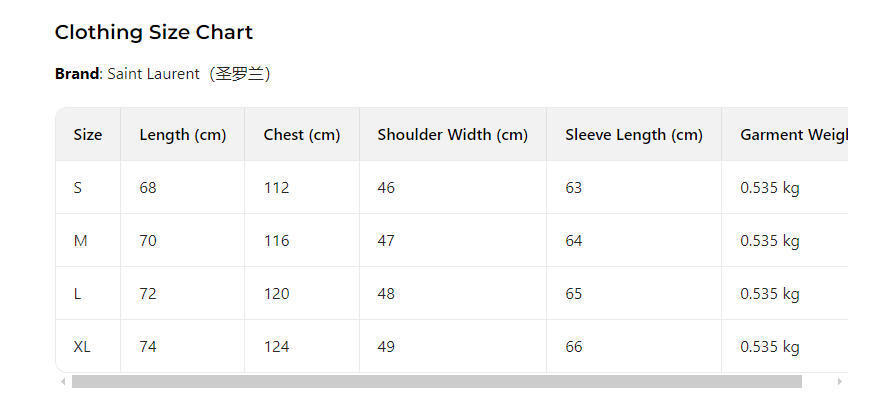Select the length value 74 cell
The height and width of the screenshot is (403, 869).
point(148,347)
